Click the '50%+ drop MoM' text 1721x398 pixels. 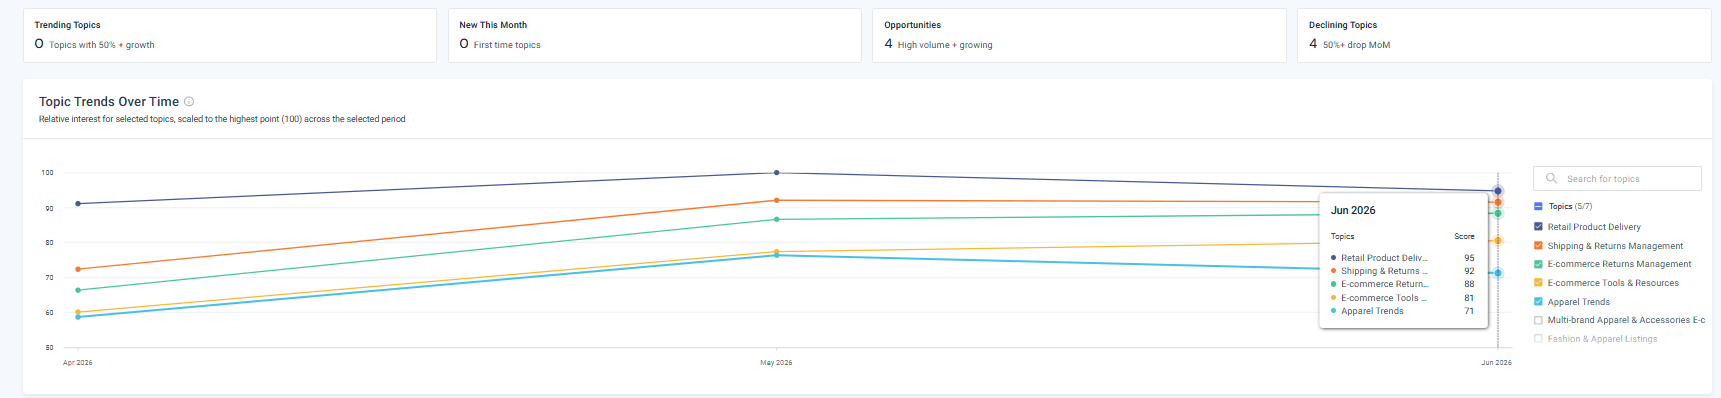tap(1356, 45)
